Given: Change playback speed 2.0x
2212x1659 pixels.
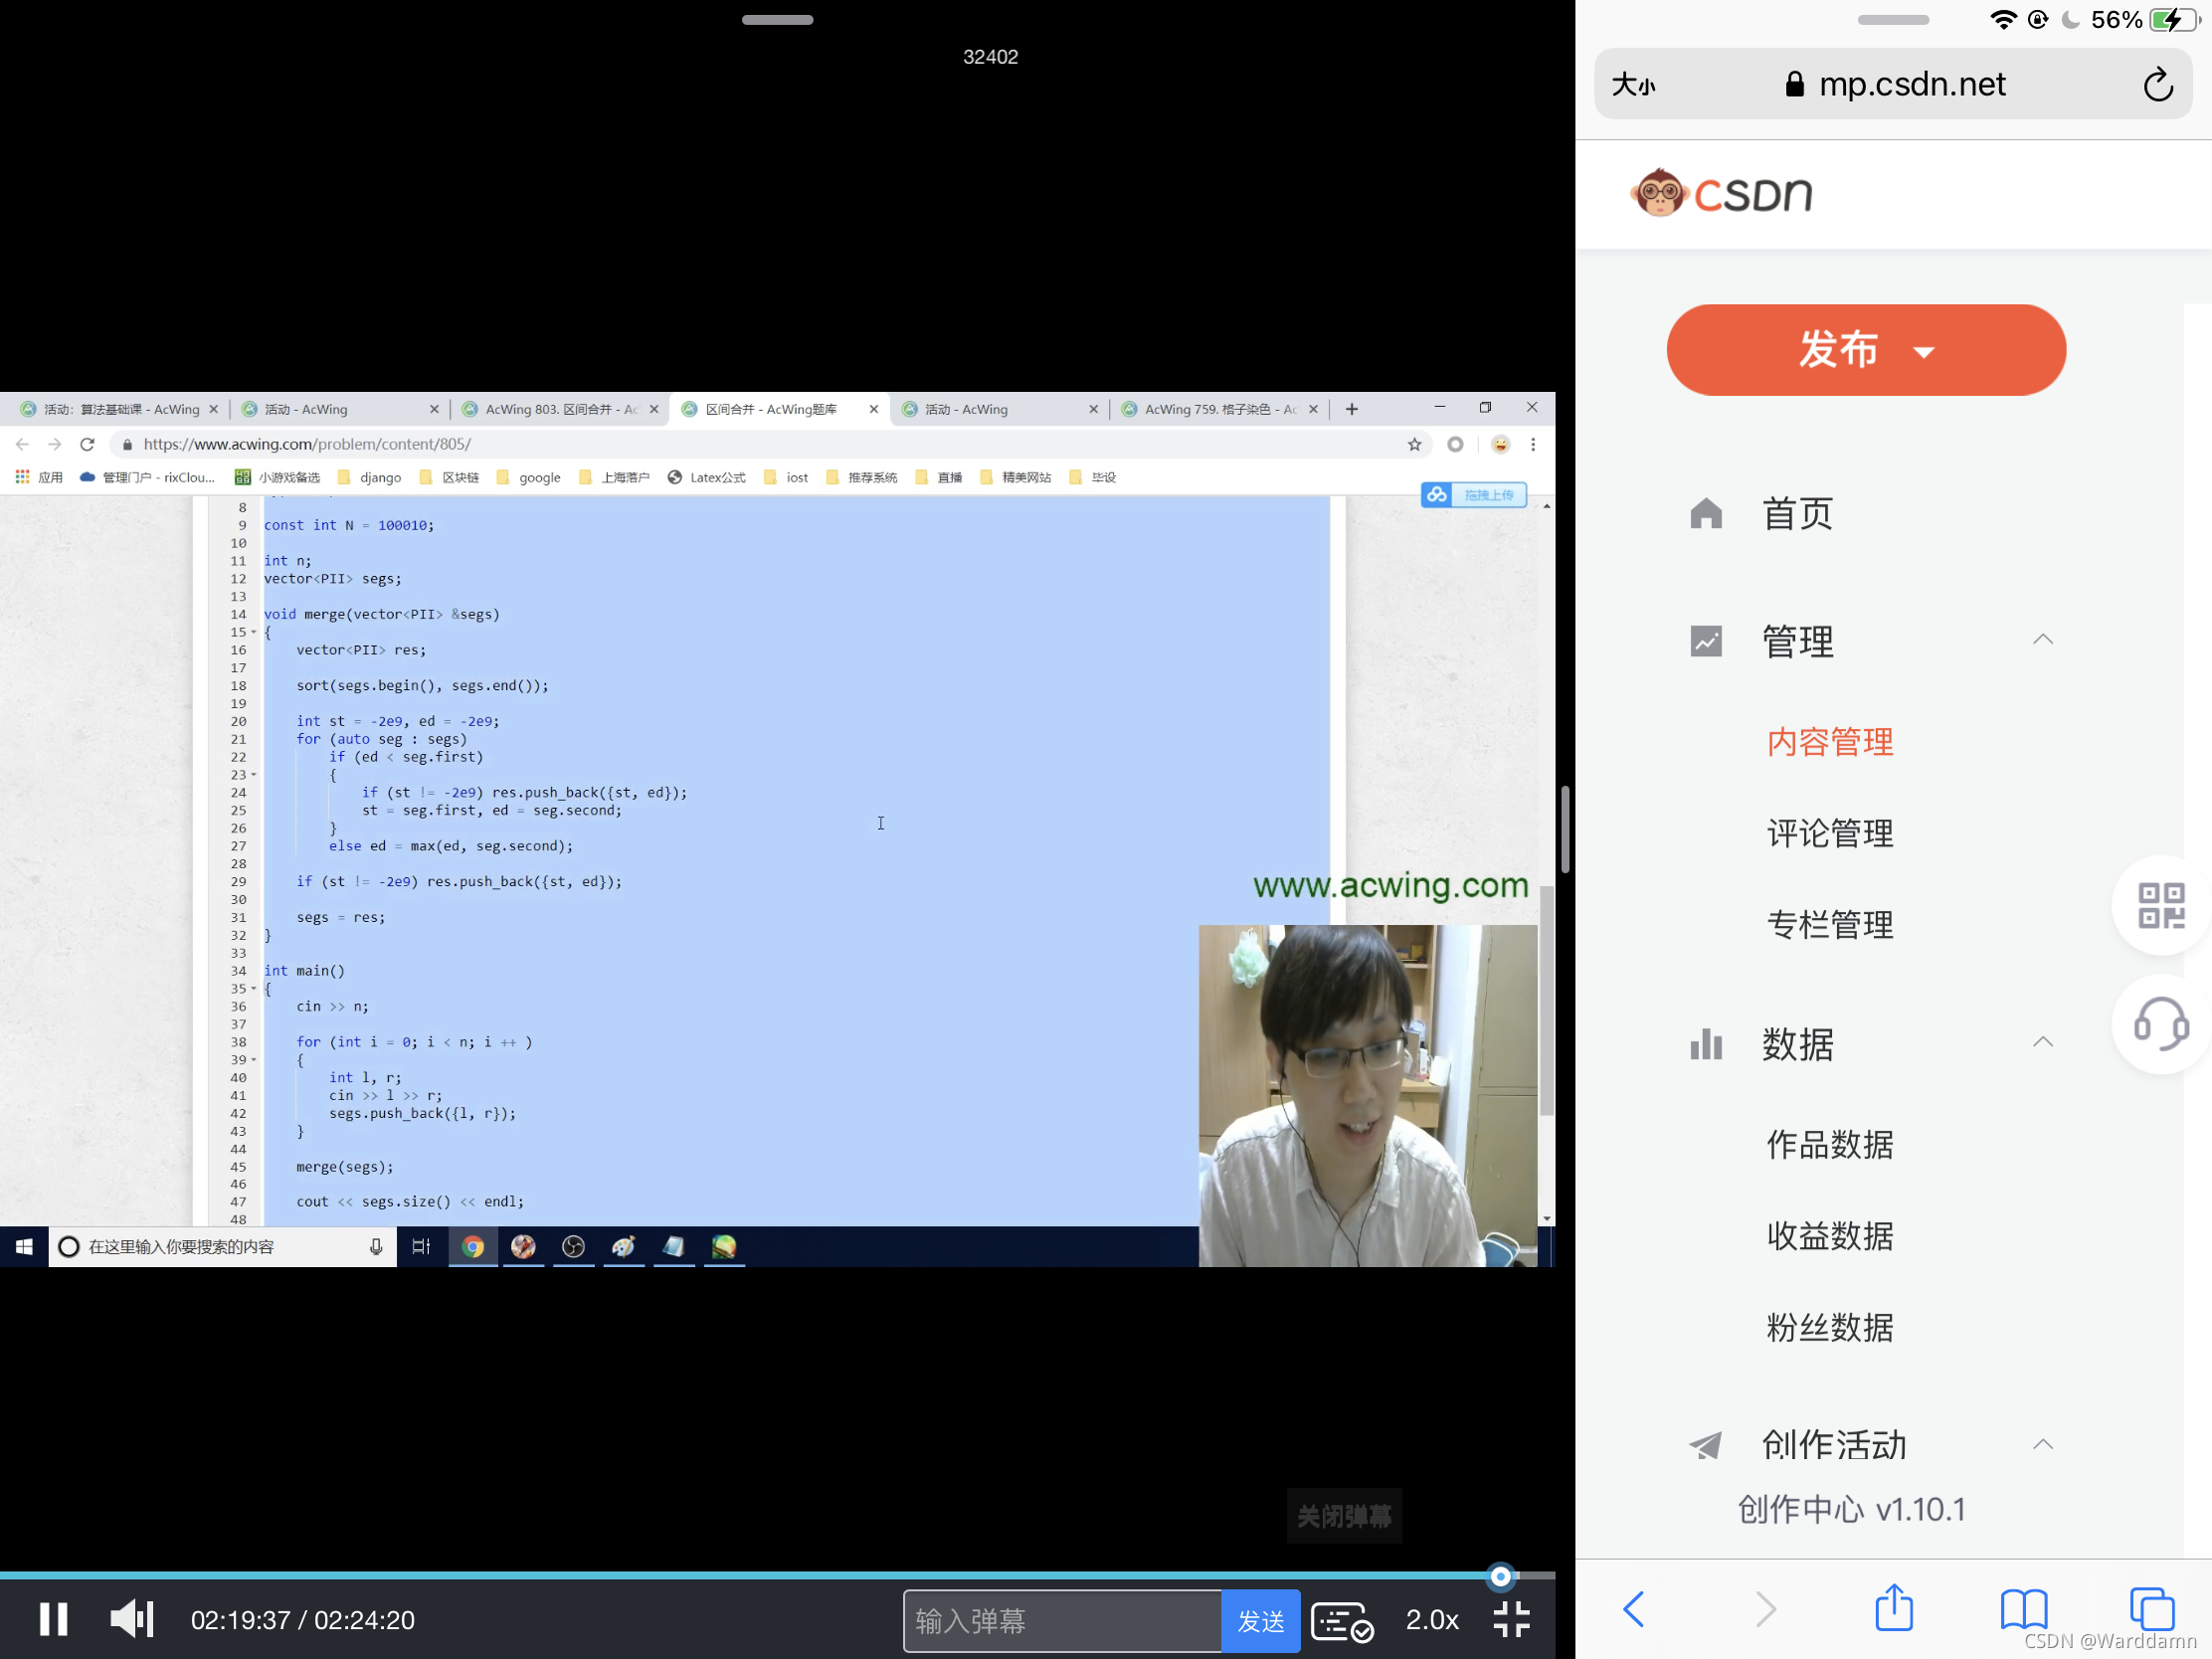Looking at the screenshot, I should point(1431,1620).
